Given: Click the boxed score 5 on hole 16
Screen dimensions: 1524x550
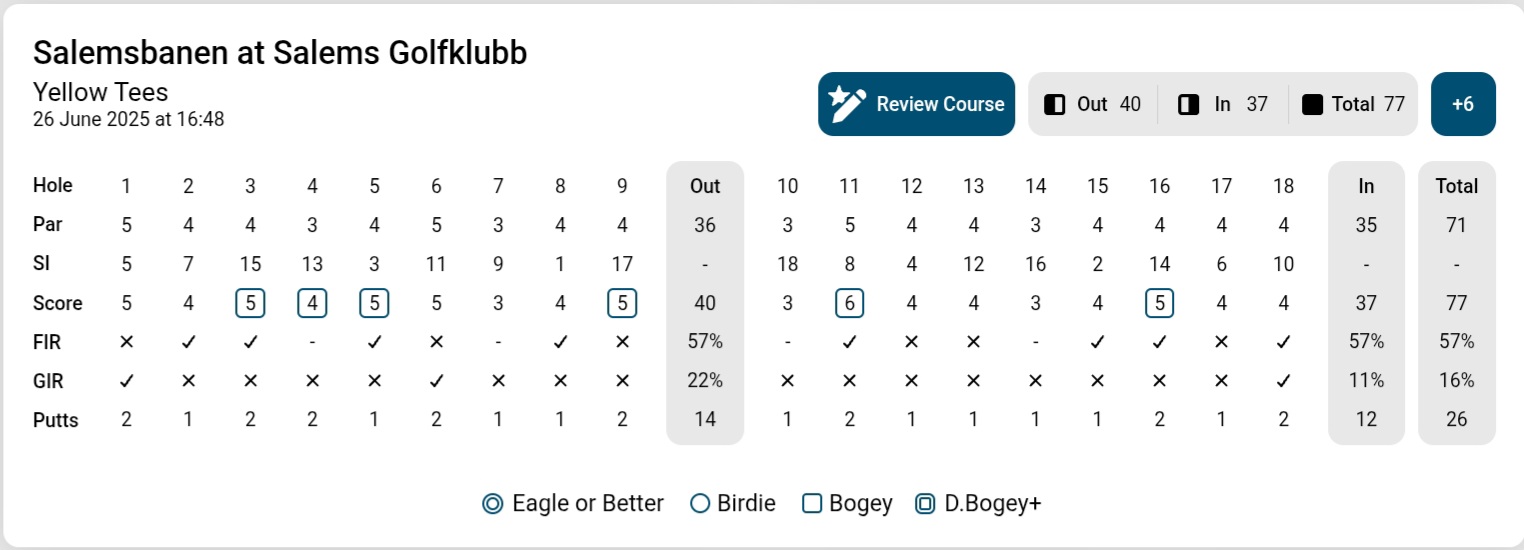Looking at the screenshot, I should (x=1159, y=303).
